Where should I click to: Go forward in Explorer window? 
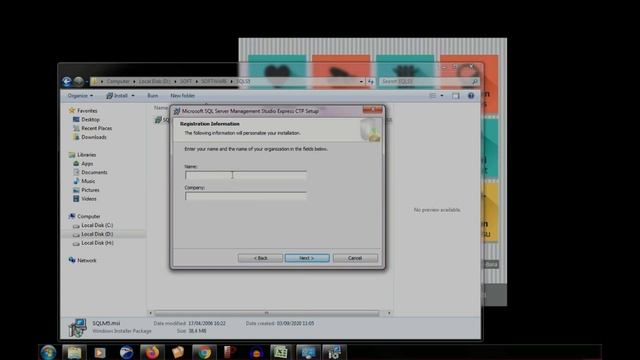click(78, 82)
